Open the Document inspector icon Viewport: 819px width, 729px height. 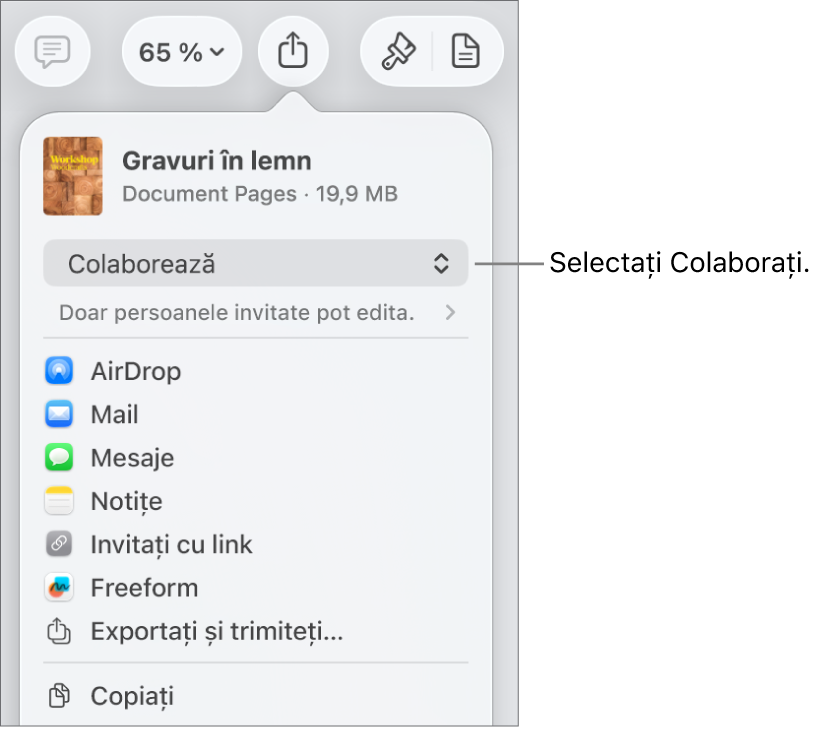coord(465,51)
